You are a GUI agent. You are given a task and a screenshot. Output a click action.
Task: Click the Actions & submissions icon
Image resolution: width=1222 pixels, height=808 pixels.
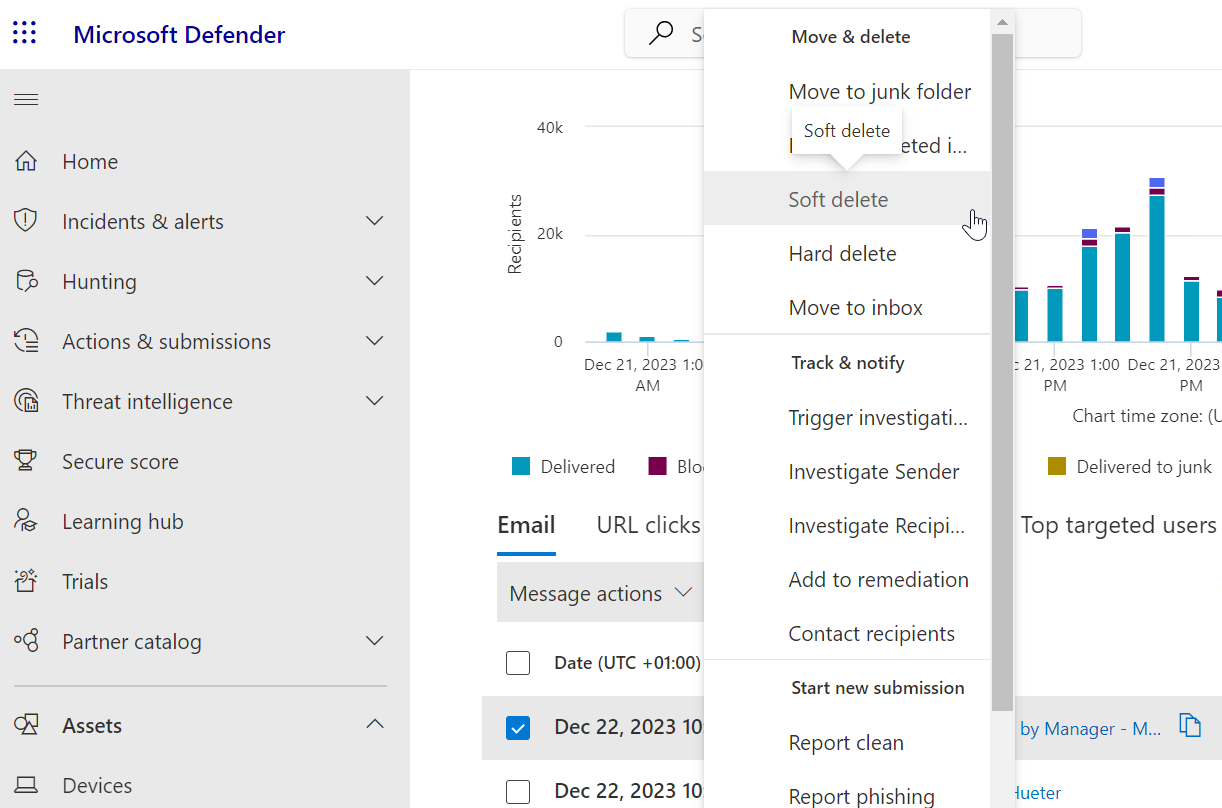(x=26, y=341)
